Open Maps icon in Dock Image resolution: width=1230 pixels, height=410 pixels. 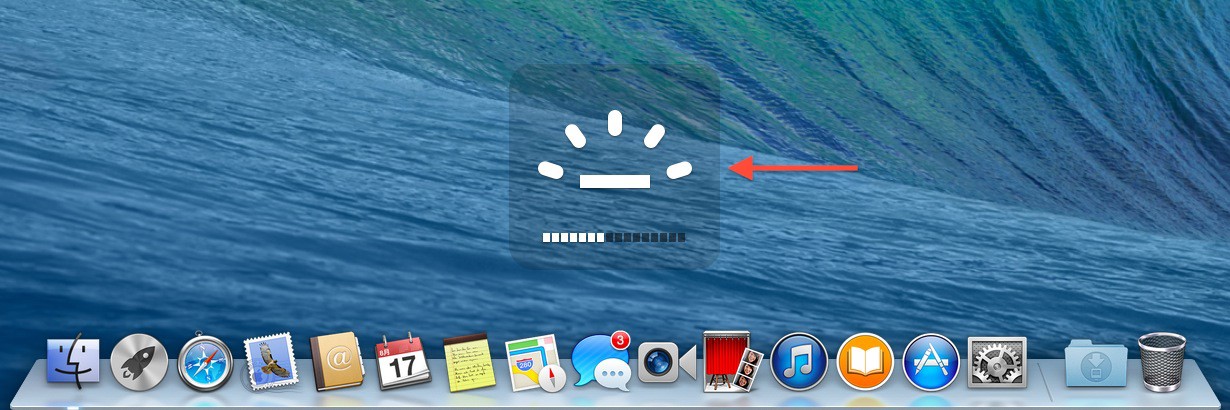(535, 362)
